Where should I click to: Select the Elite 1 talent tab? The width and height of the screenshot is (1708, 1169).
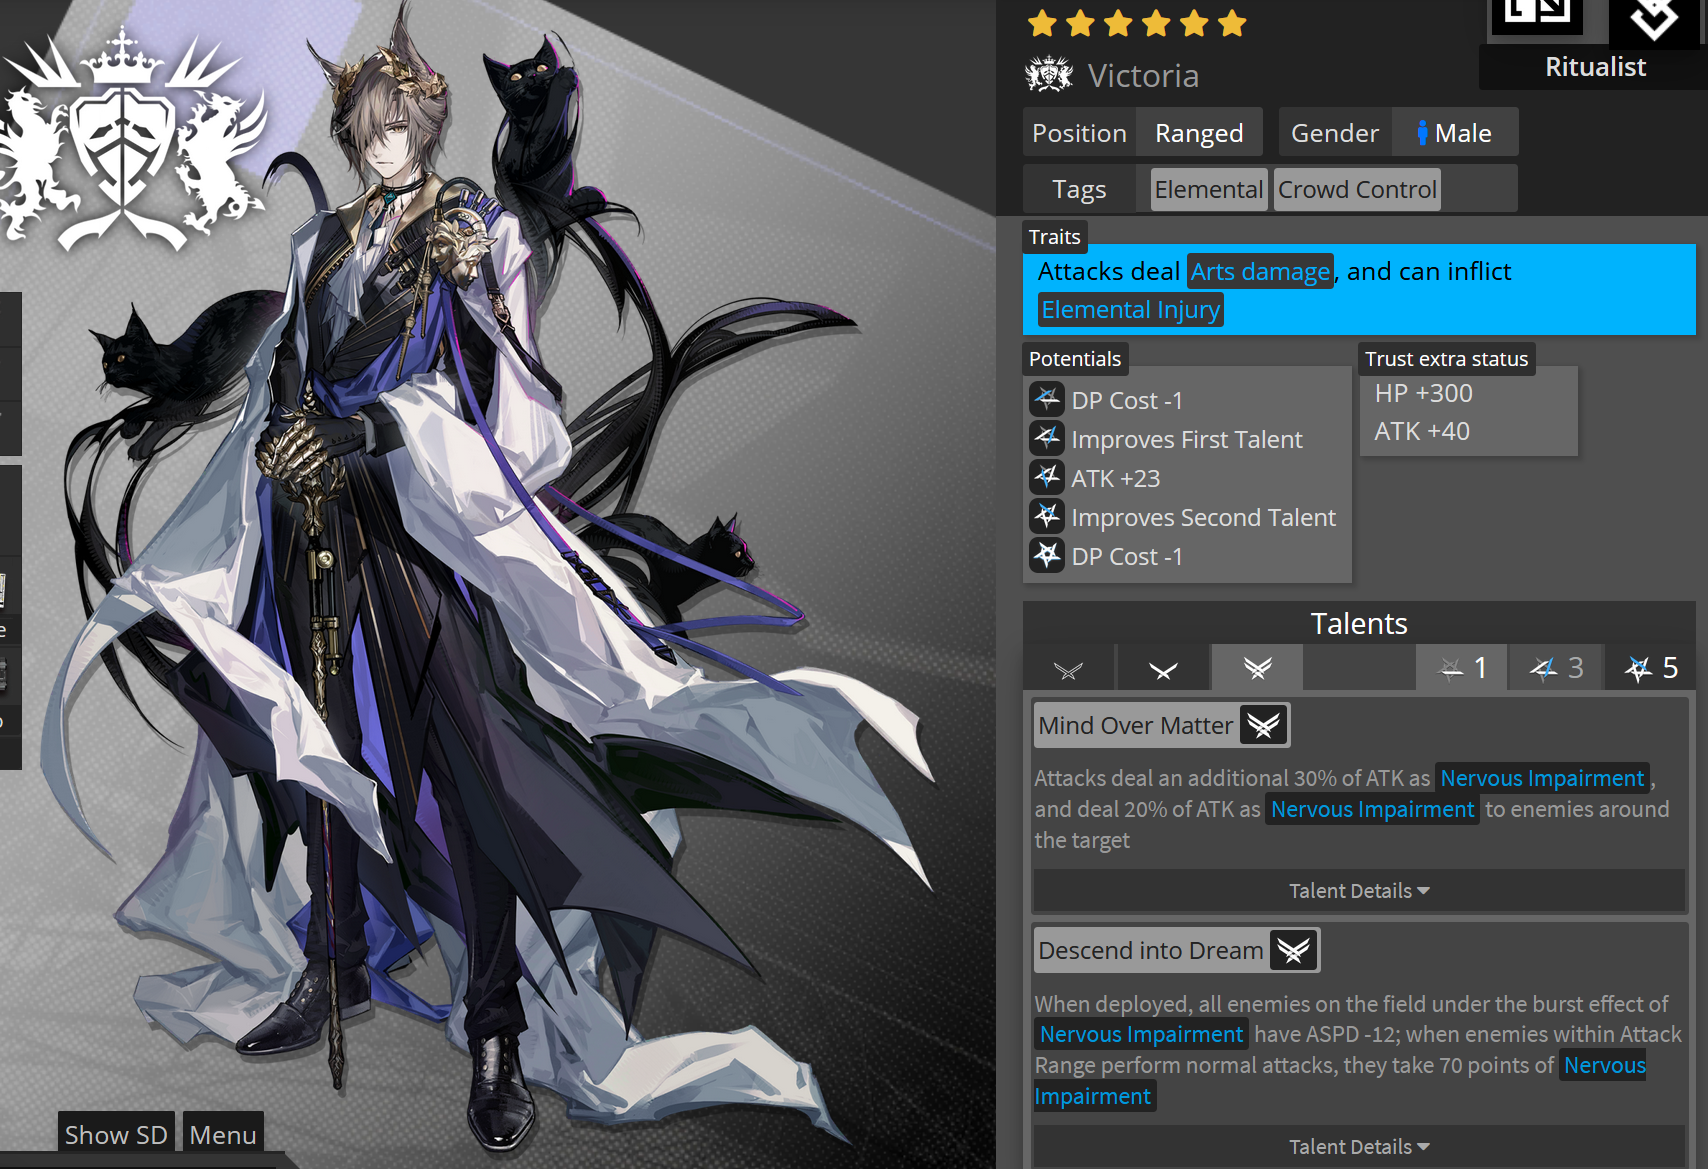pyautogui.click(x=1163, y=668)
